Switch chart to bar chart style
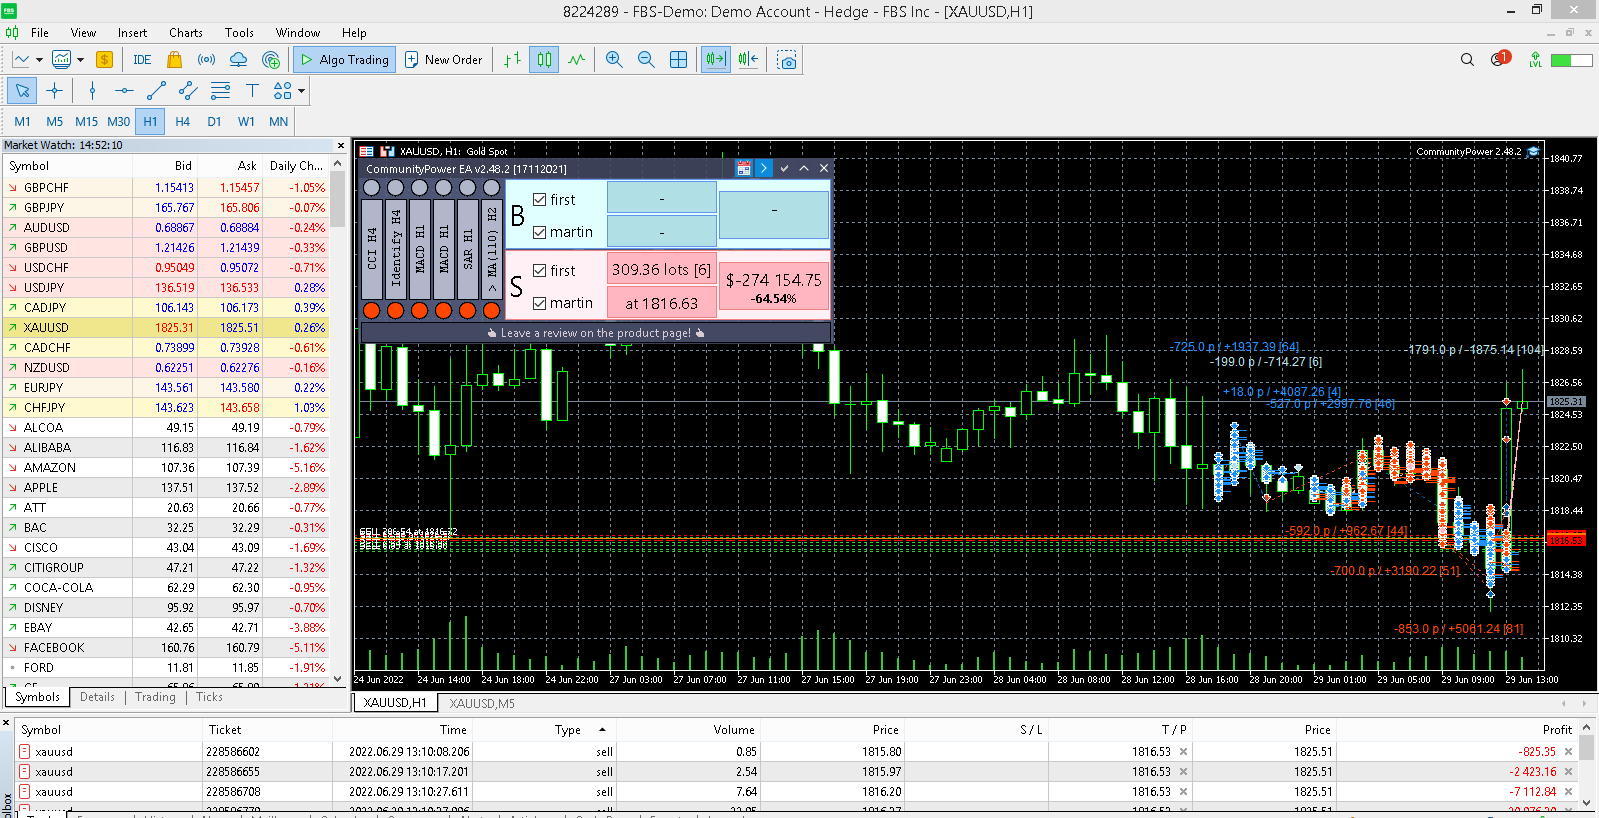The height and width of the screenshot is (818, 1599). (x=512, y=60)
